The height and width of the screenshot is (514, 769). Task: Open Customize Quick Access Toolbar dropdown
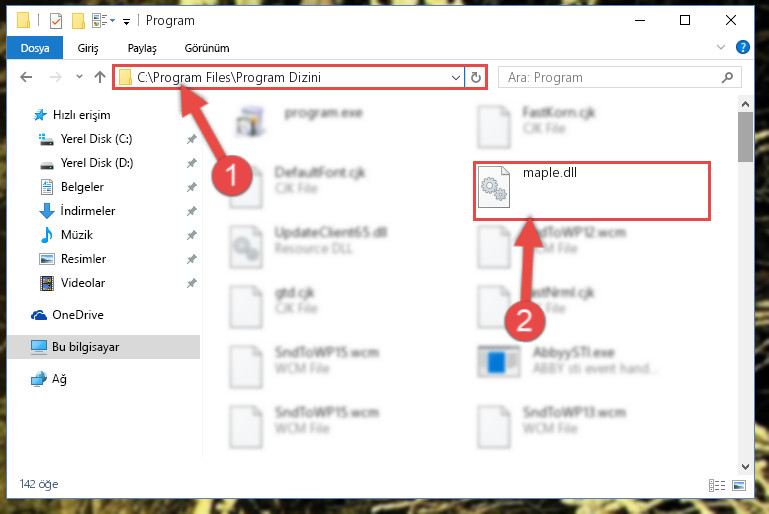coord(127,21)
